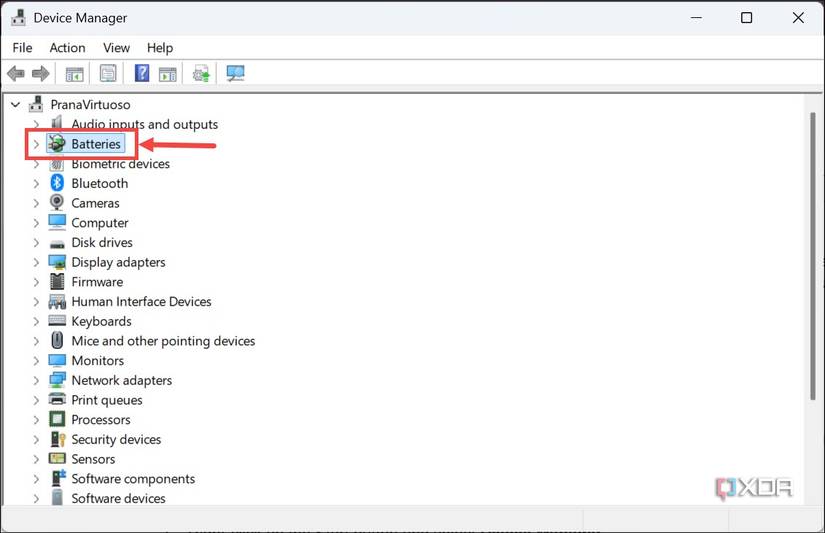Click the PranaVirtuoso computer icon
This screenshot has width=825, height=533.
[x=36, y=104]
